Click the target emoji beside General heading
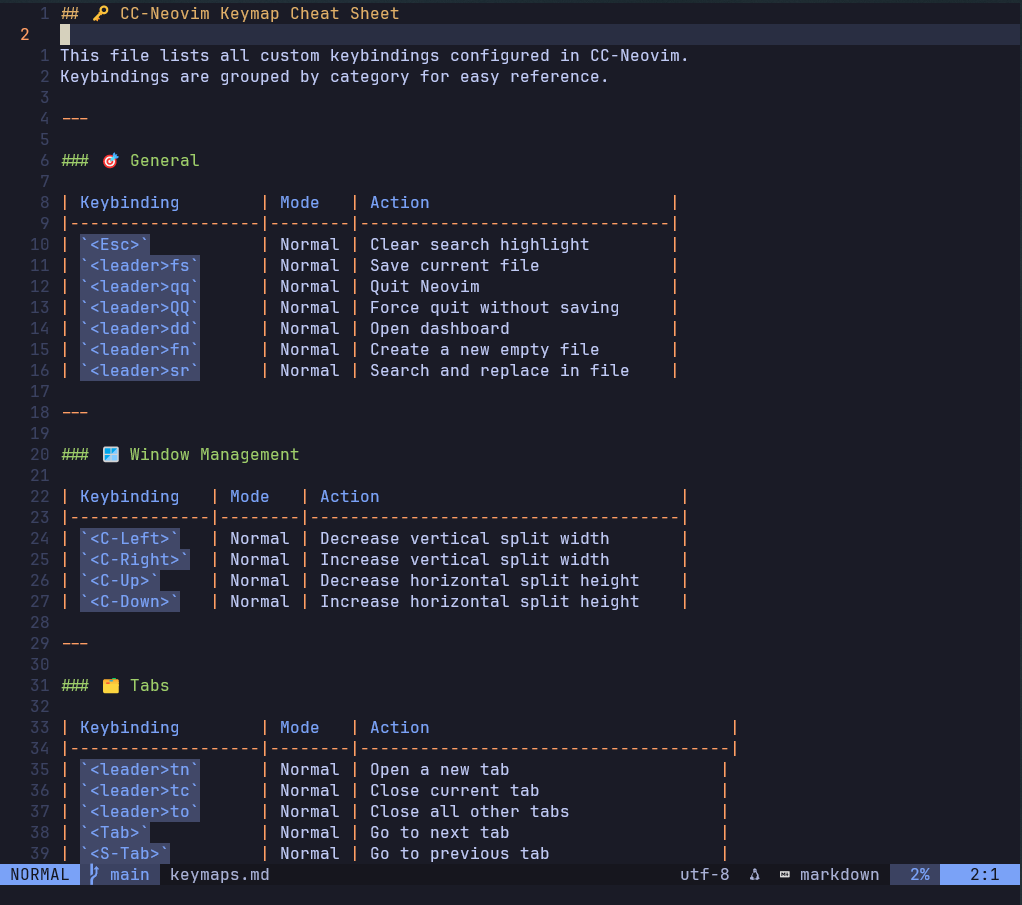Screen dimensions: 1022x905 (x=110, y=161)
